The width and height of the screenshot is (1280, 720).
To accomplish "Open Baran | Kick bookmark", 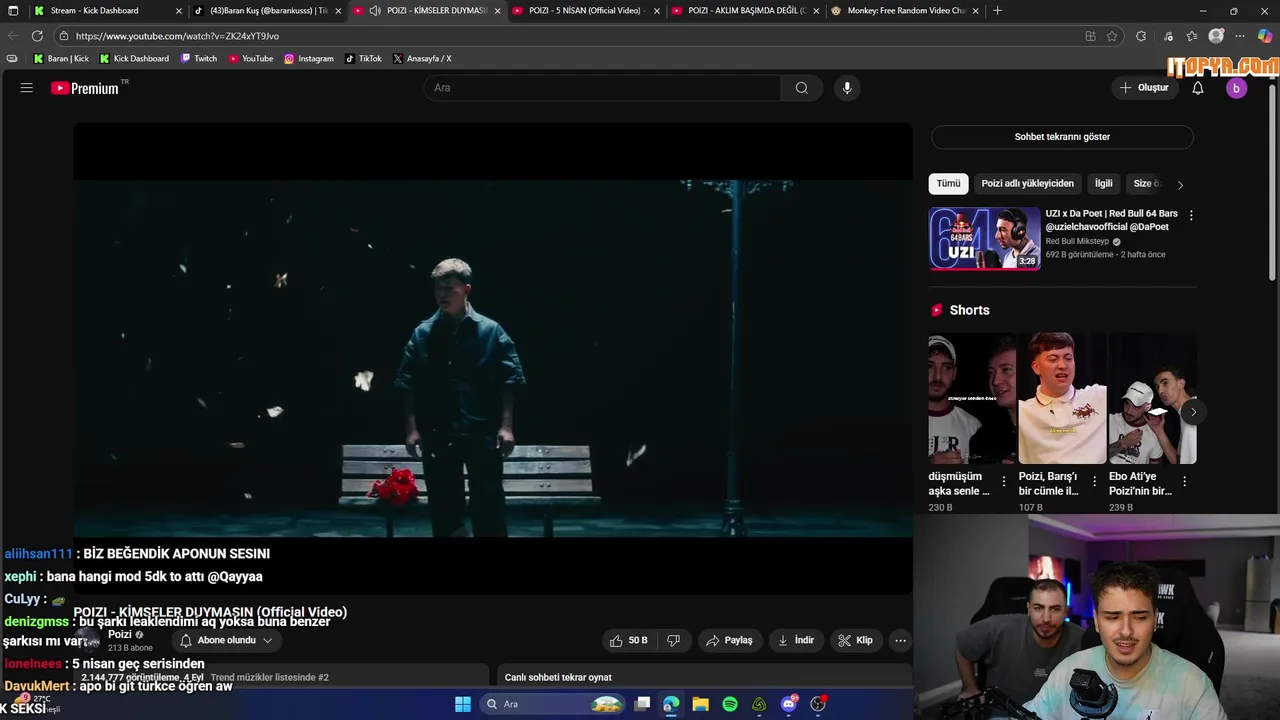I will coord(61,59).
